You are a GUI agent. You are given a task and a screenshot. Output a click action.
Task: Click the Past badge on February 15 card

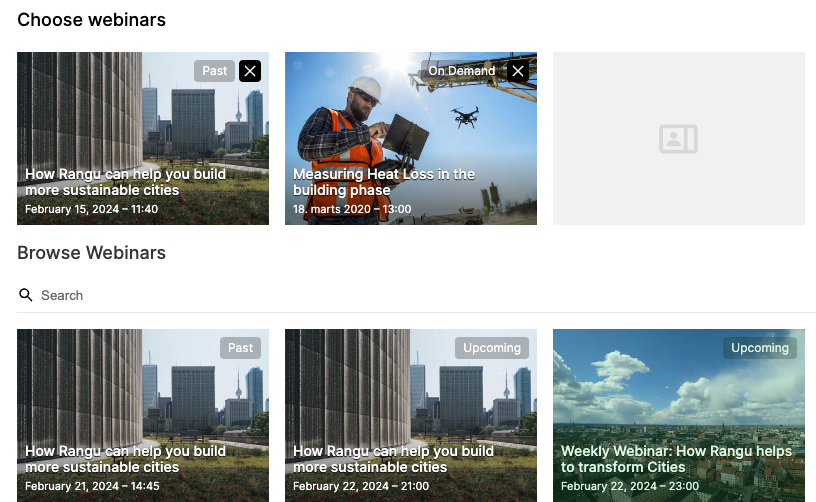[x=214, y=71]
